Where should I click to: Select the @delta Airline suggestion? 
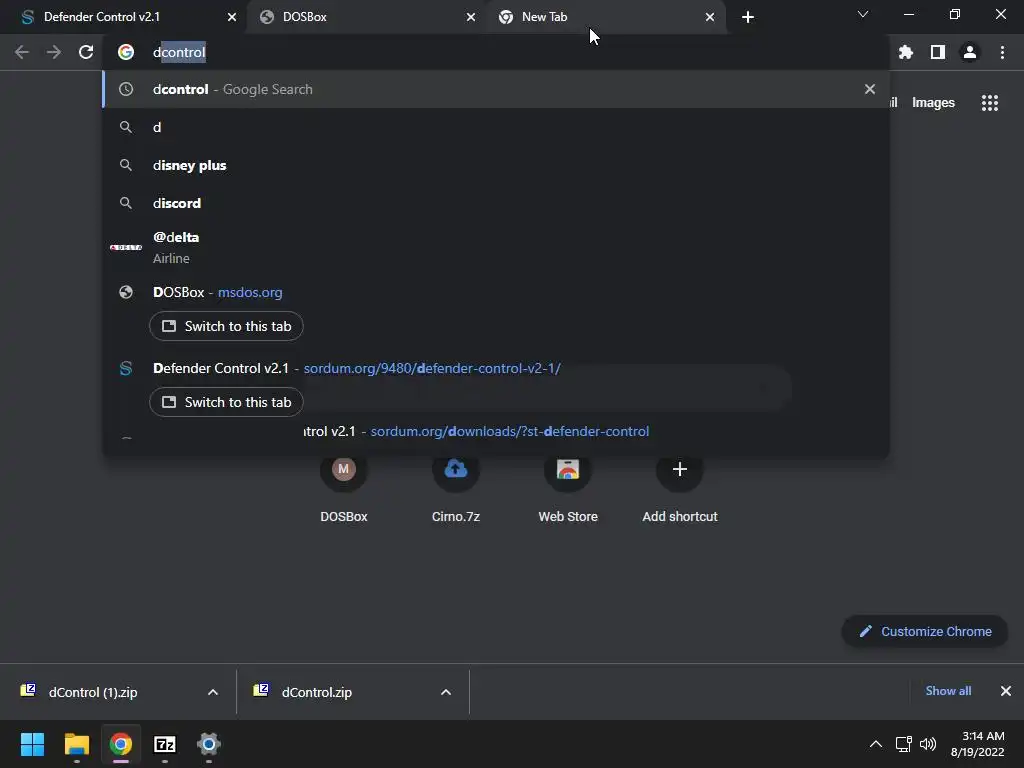pyautogui.click(x=496, y=248)
